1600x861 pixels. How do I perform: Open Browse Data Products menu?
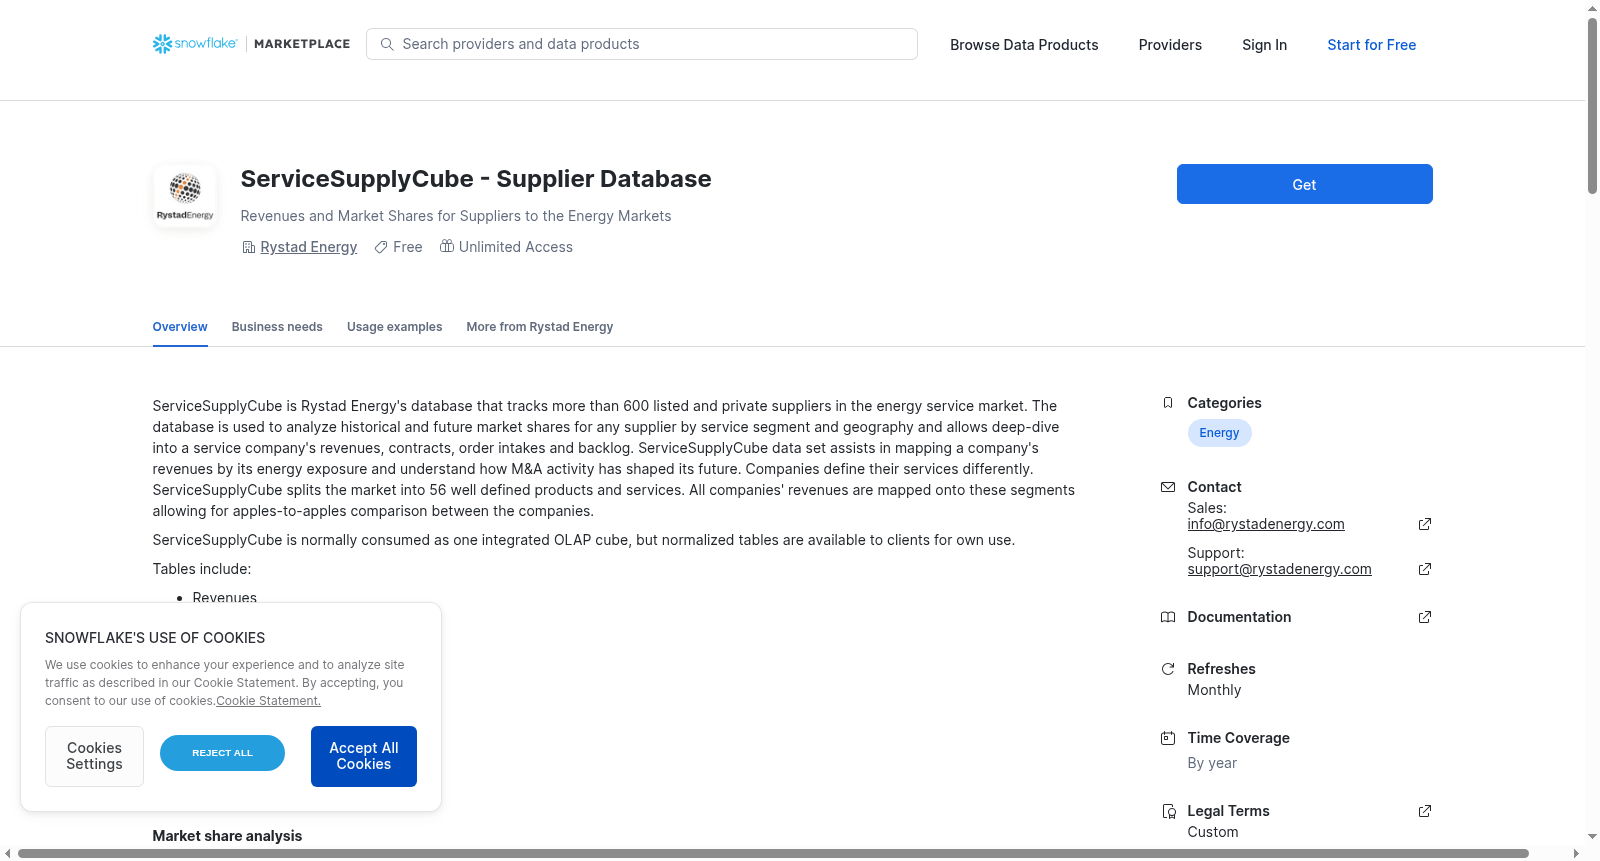point(1024,45)
